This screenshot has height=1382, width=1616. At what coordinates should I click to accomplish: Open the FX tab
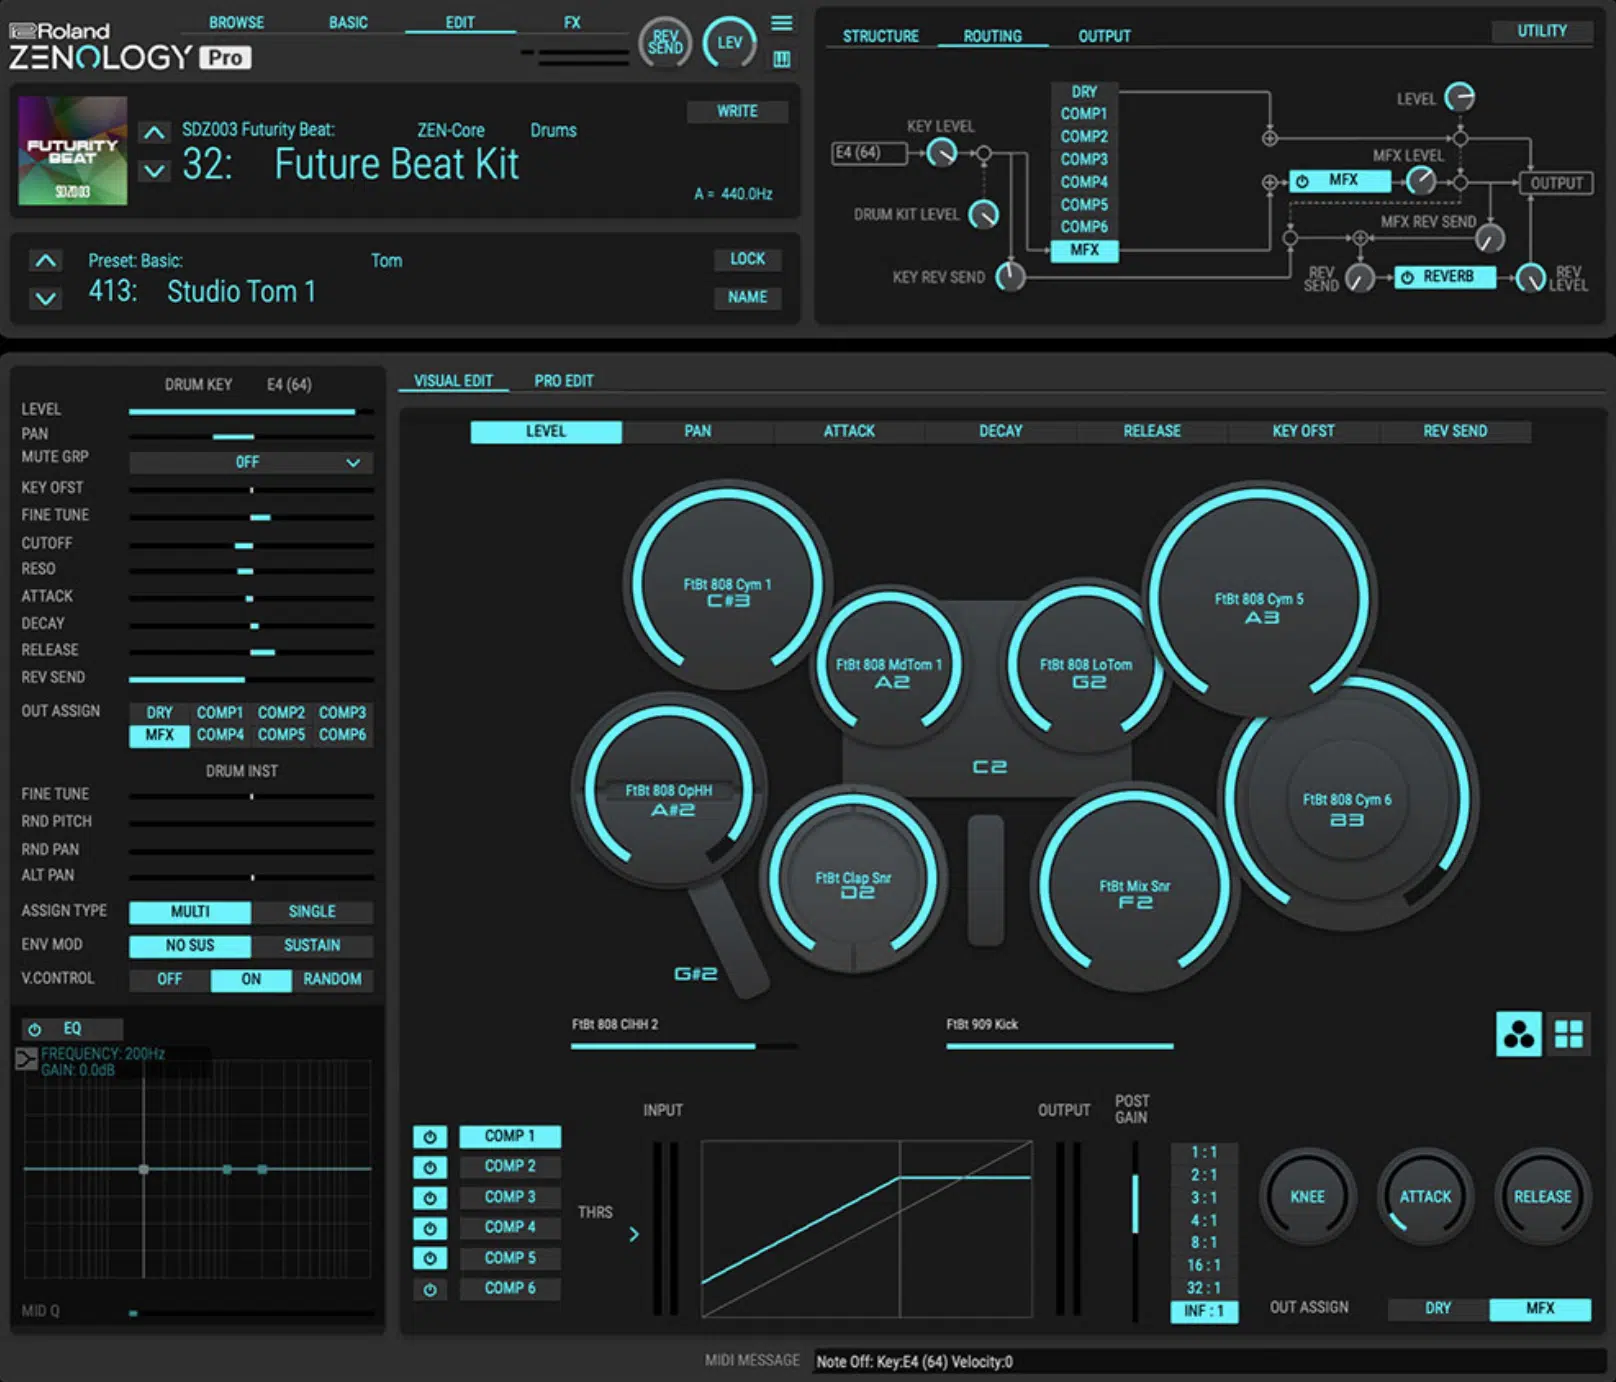pyautogui.click(x=572, y=22)
